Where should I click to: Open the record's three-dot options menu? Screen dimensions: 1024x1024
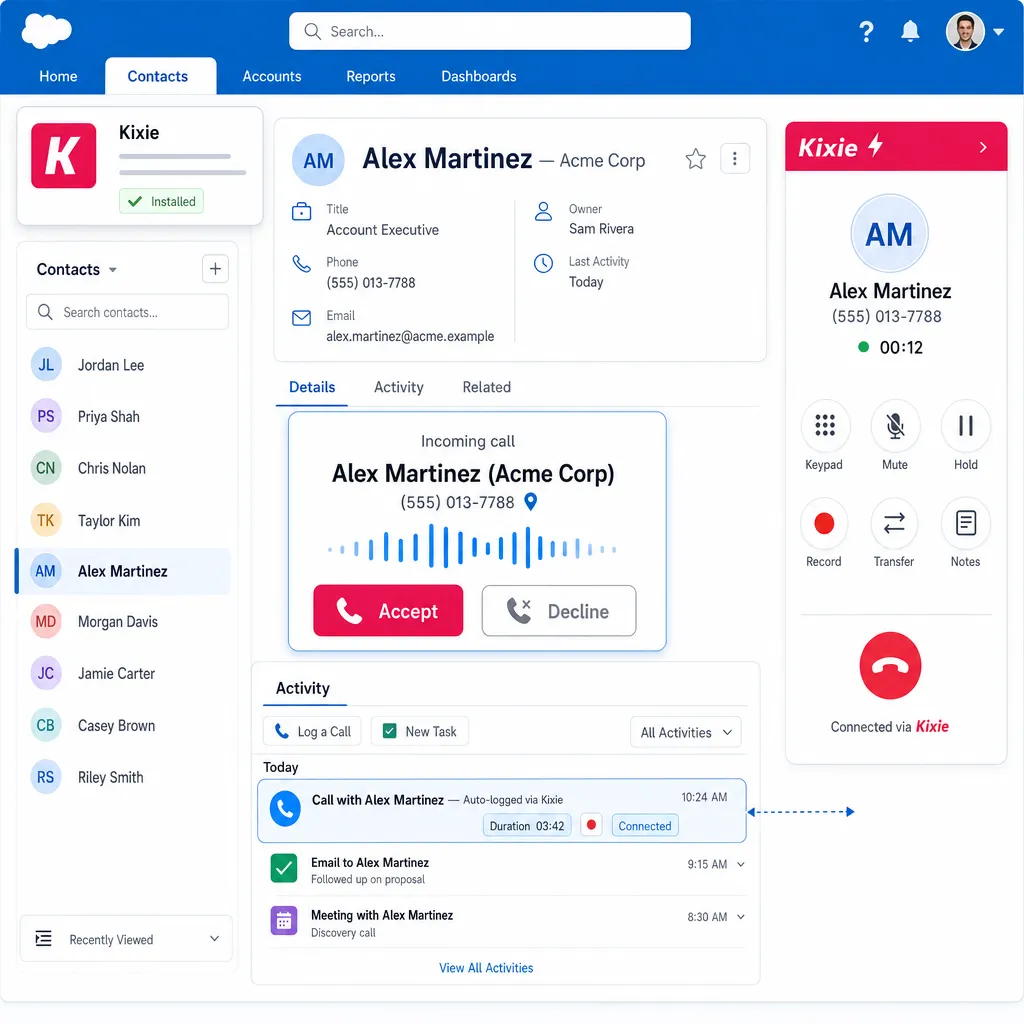click(735, 159)
